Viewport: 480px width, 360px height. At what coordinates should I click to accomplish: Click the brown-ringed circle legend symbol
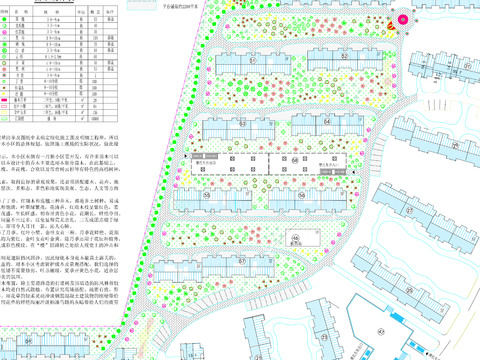4,63
